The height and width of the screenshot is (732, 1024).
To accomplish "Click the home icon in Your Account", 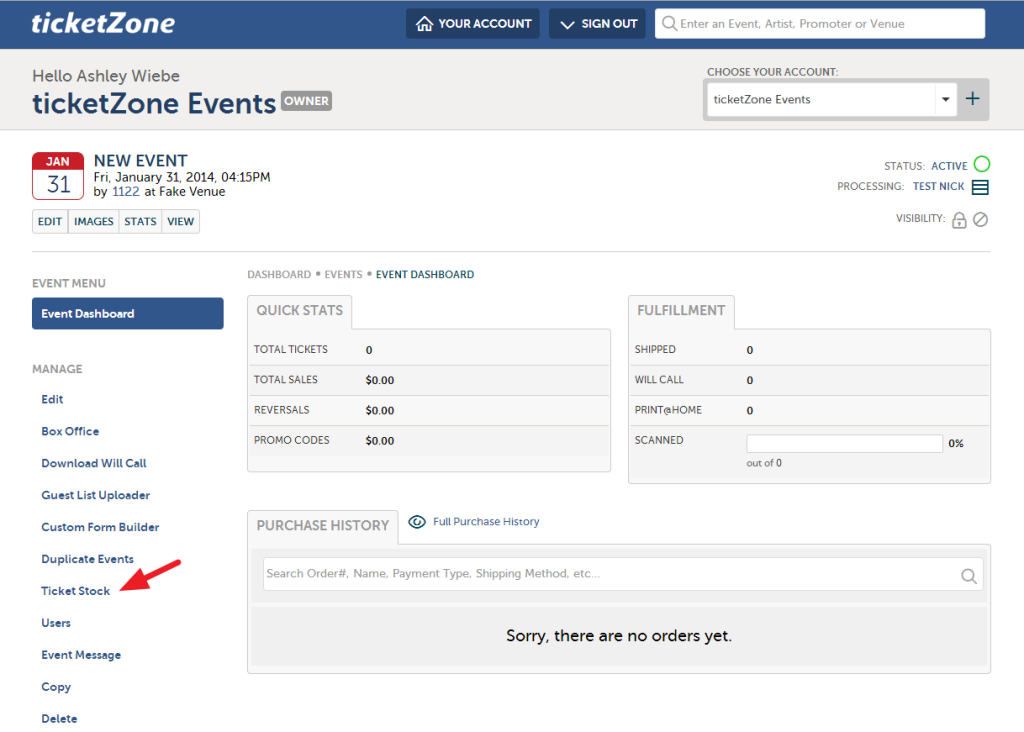I will pos(424,24).
